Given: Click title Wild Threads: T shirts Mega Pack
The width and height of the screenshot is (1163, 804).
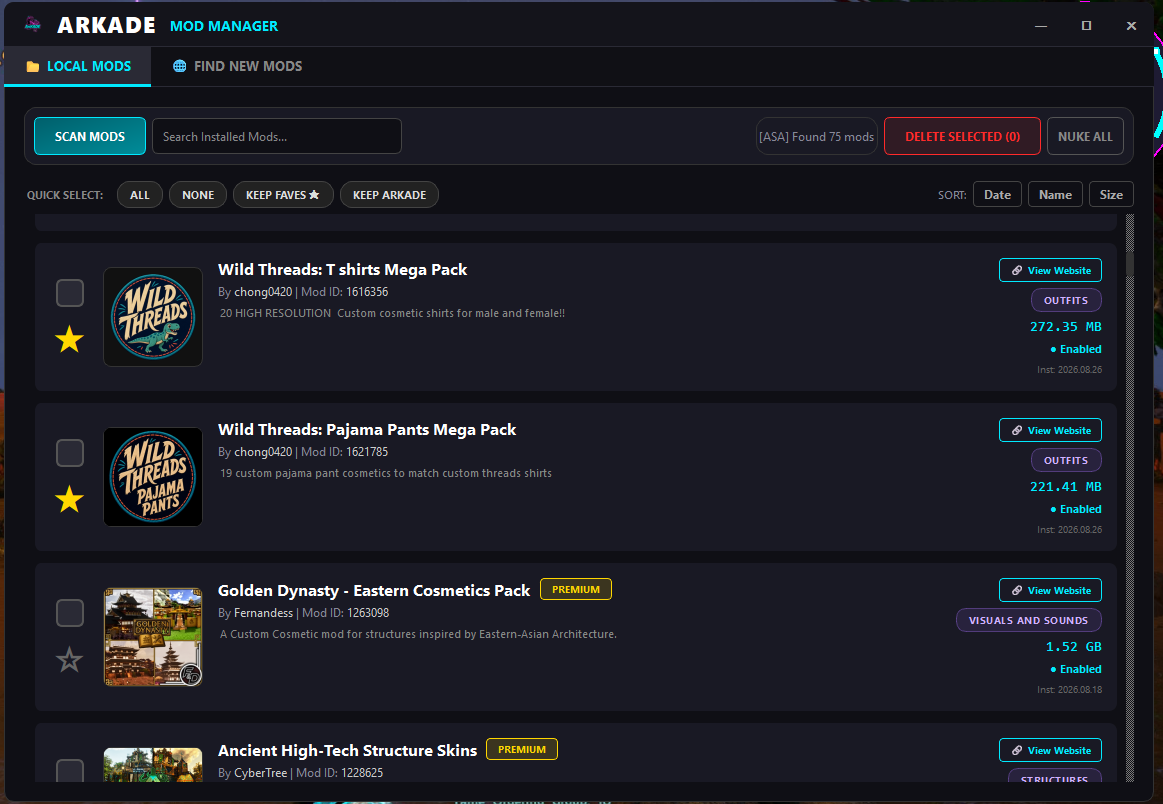Looking at the screenshot, I should pyautogui.click(x=343, y=269).
